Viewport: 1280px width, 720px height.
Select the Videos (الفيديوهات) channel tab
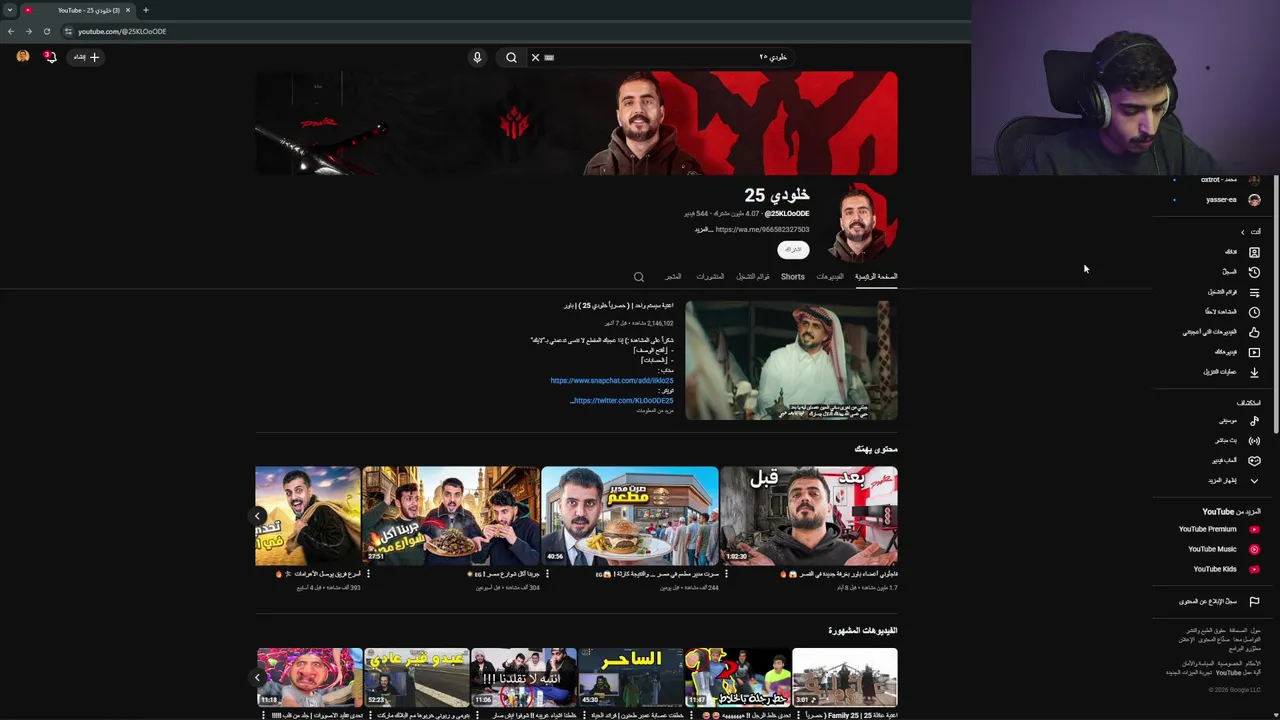(830, 277)
